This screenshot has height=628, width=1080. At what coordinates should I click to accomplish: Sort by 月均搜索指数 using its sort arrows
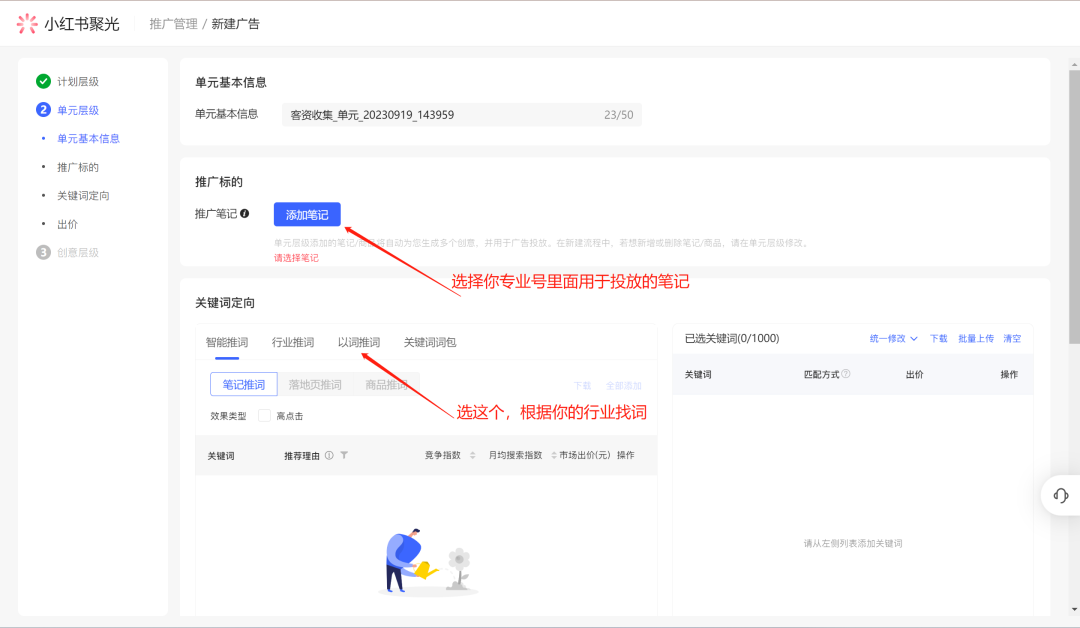(550, 456)
